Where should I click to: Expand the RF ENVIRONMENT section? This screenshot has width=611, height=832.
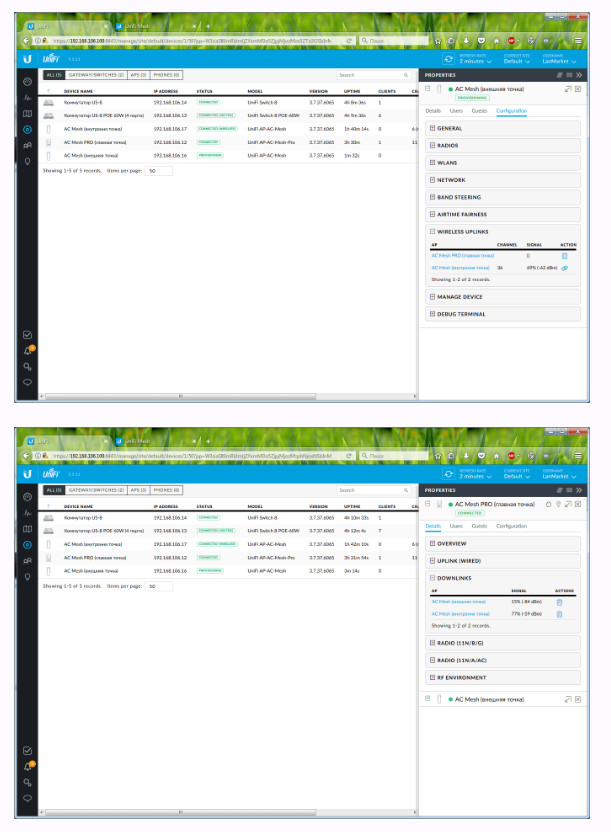tap(503, 678)
